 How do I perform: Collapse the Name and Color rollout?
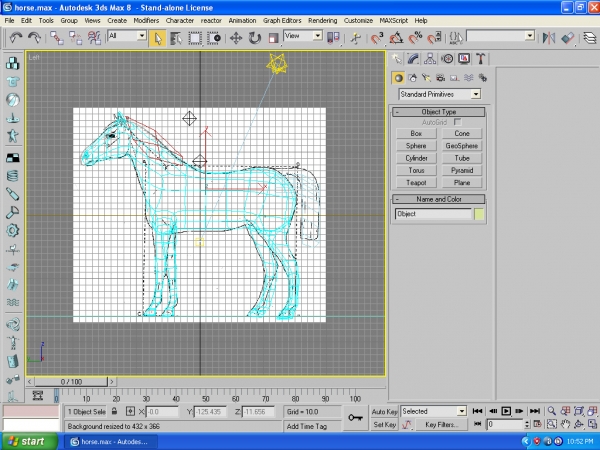coord(439,199)
